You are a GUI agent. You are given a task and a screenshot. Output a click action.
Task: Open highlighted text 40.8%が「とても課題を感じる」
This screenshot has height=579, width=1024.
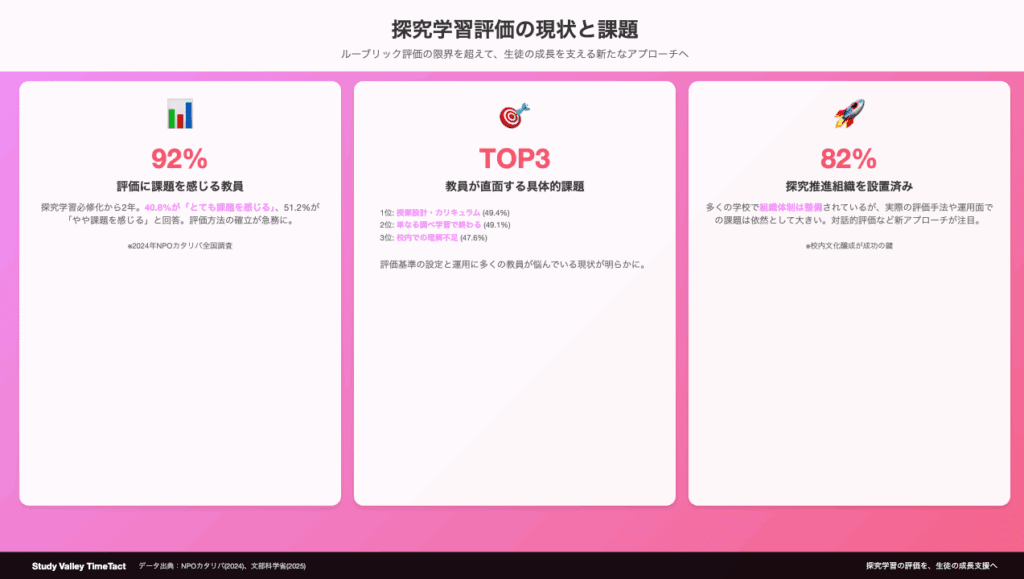click(209, 207)
